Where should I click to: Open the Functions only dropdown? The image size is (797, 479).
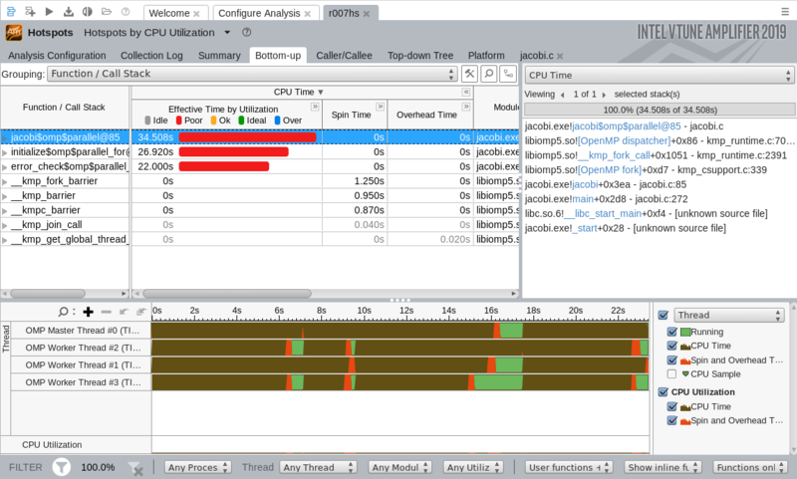pos(750,467)
